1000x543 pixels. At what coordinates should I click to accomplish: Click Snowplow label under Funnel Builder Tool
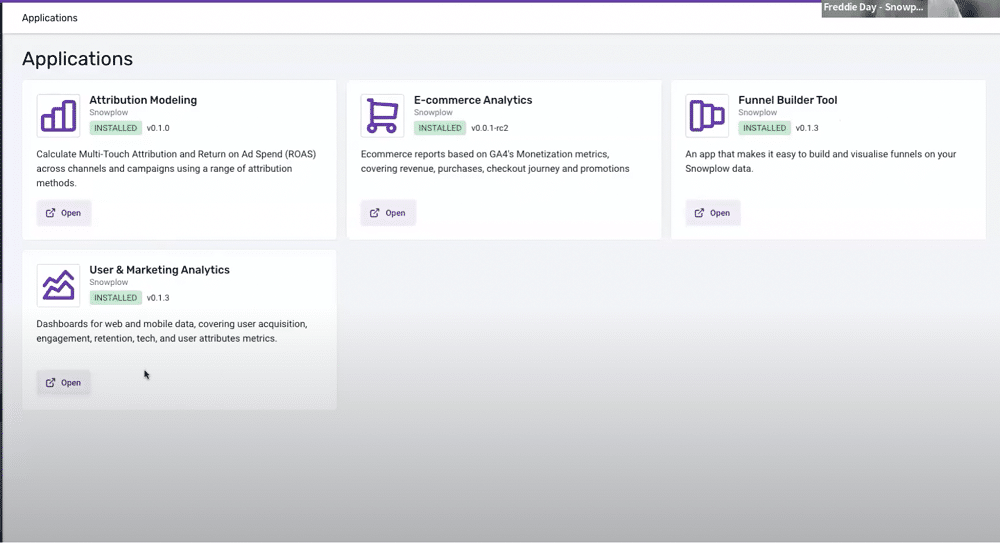click(758, 112)
